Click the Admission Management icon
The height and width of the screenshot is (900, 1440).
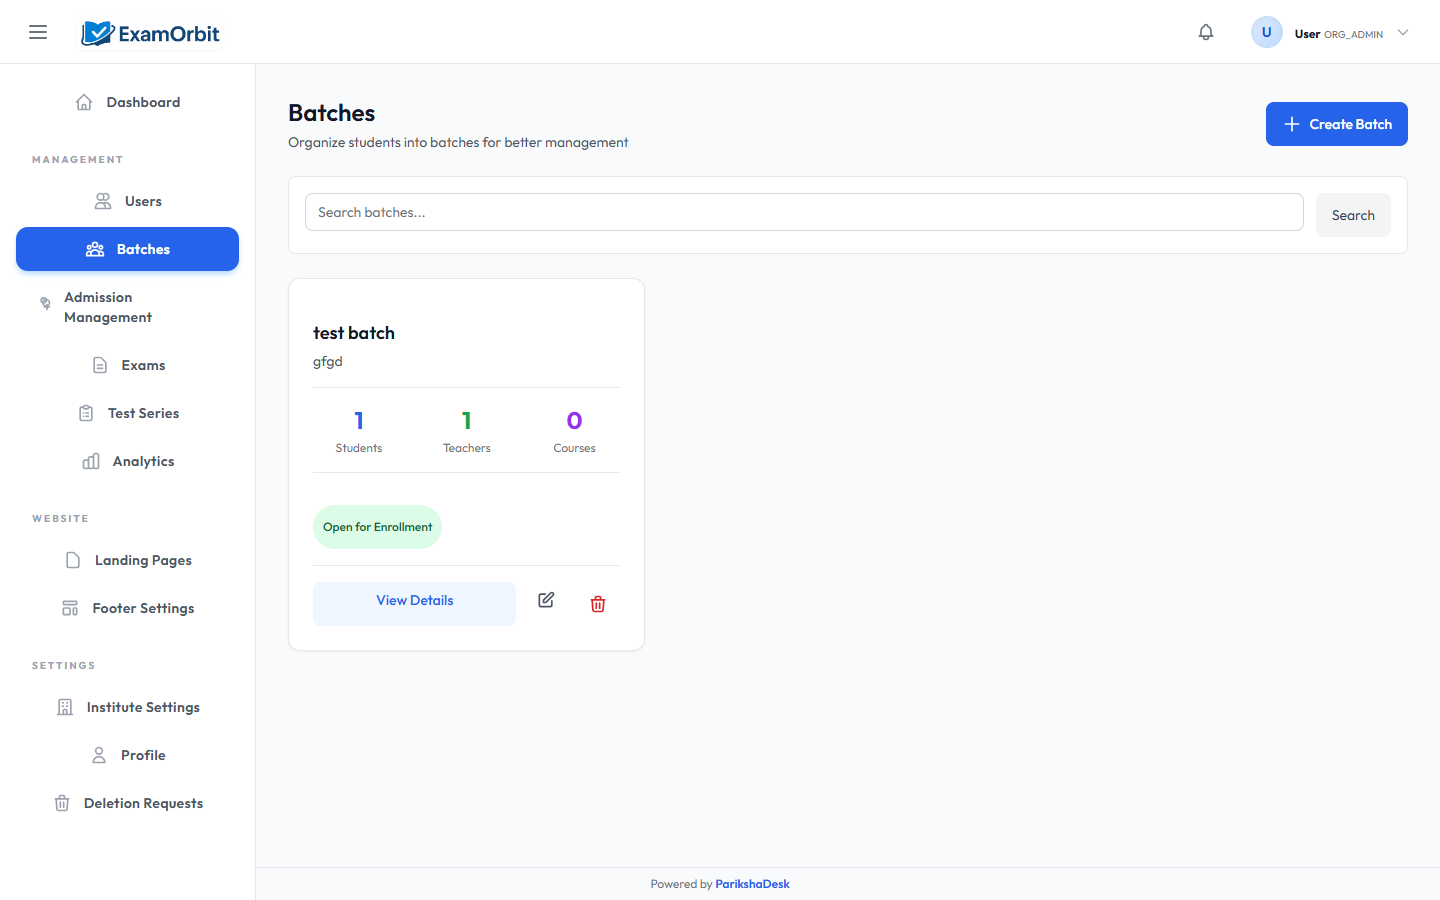[45, 303]
